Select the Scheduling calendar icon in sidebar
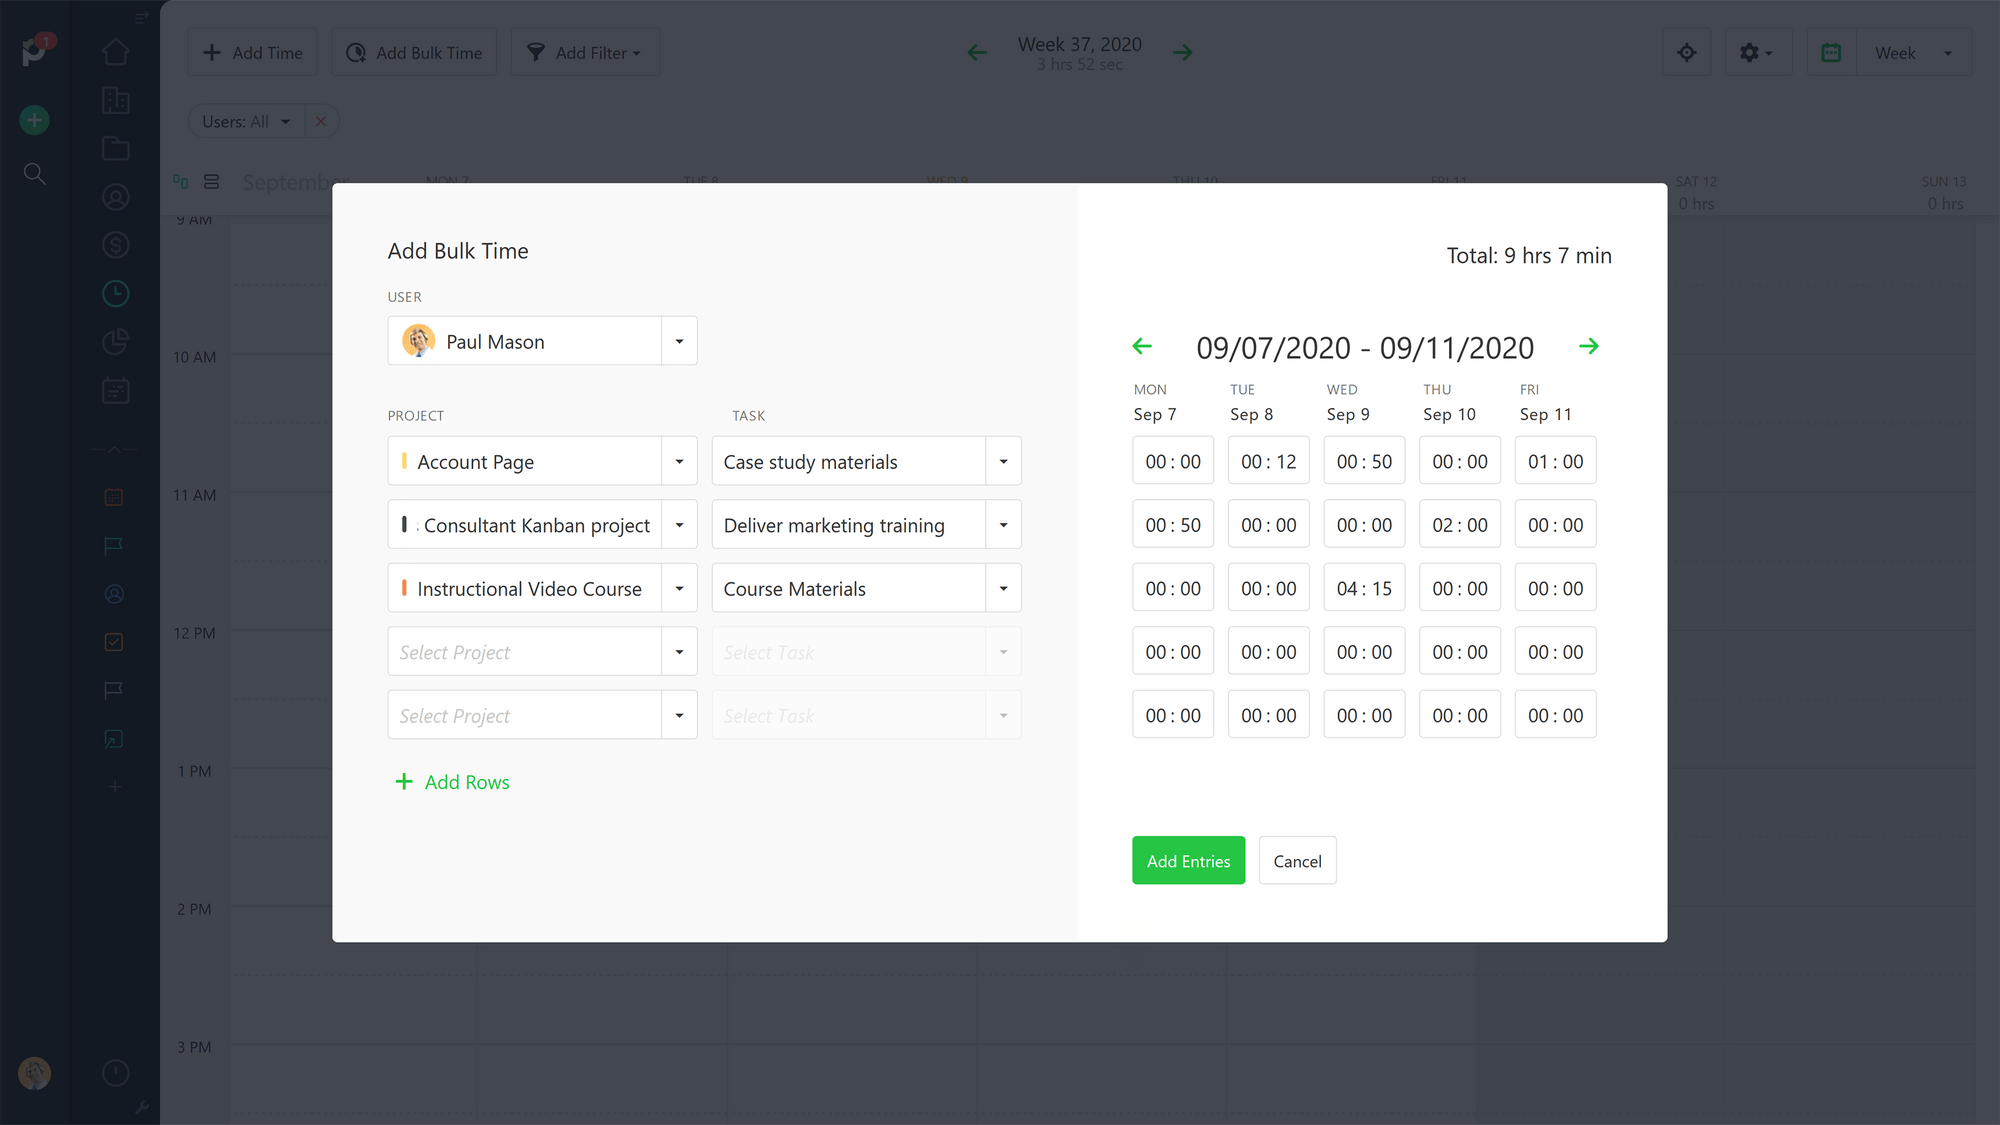This screenshot has height=1125, width=2000. 116,390
